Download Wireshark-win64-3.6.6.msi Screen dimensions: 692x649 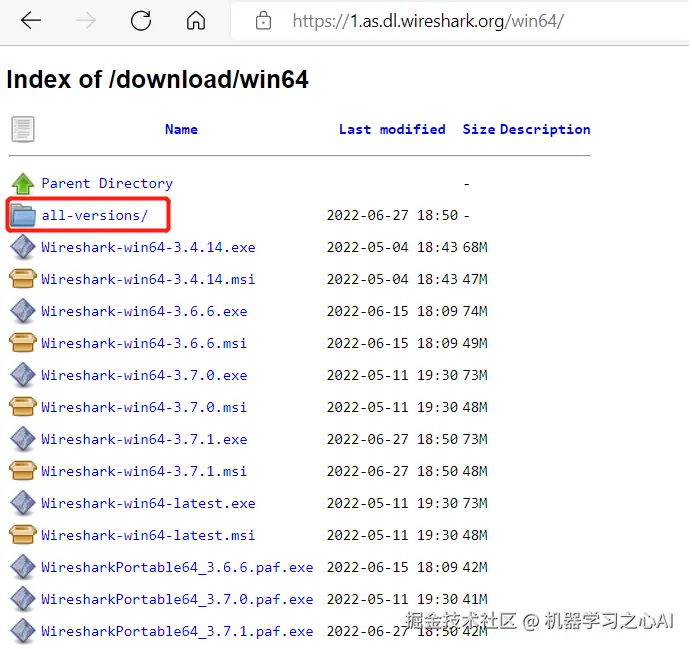point(144,343)
